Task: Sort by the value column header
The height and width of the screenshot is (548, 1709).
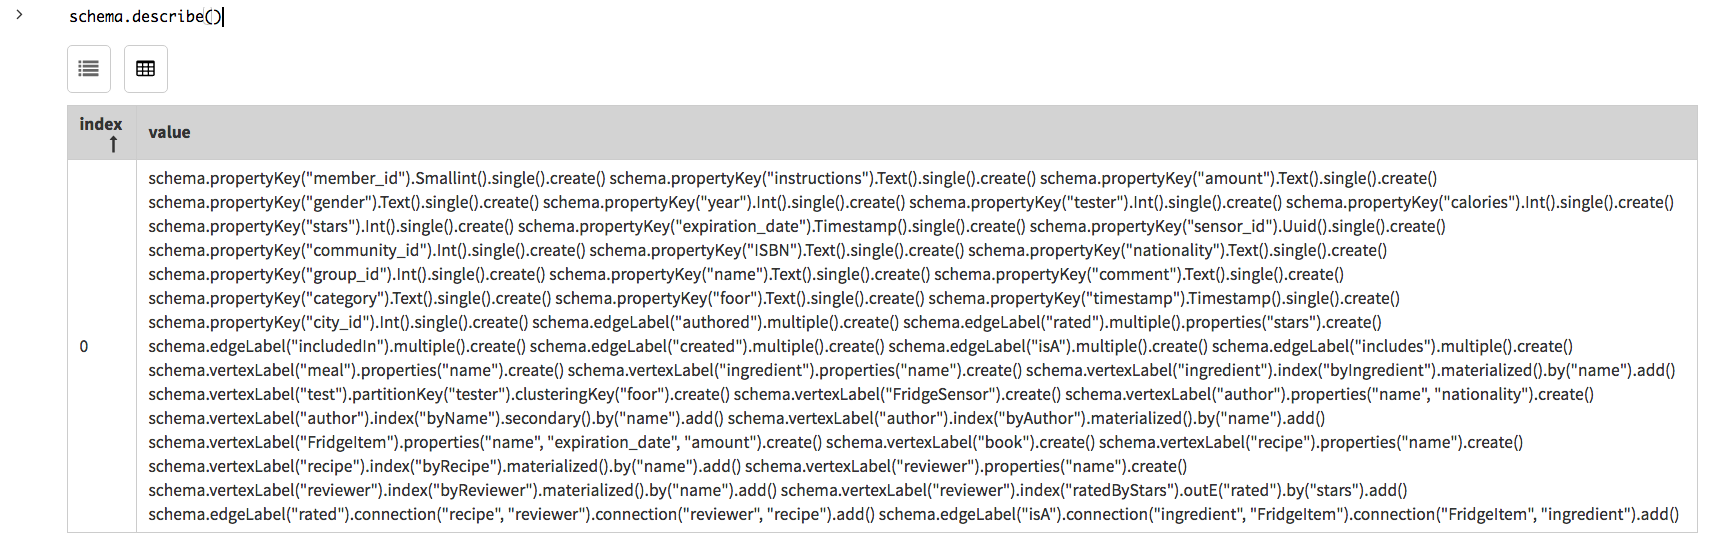Action: (x=169, y=132)
